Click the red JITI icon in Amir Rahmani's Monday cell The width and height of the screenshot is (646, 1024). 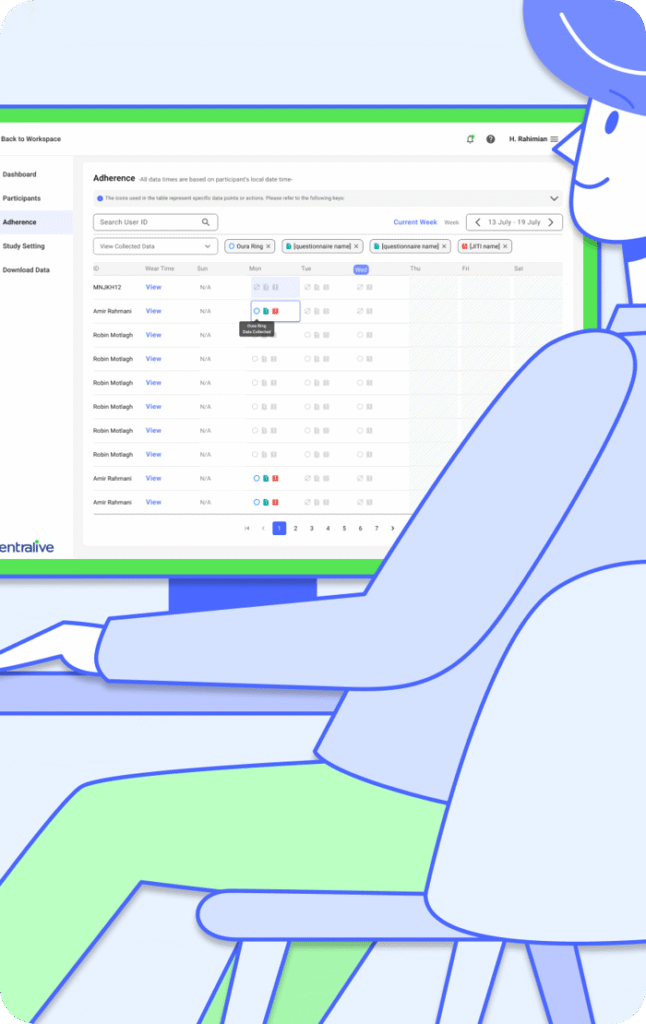(x=275, y=311)
